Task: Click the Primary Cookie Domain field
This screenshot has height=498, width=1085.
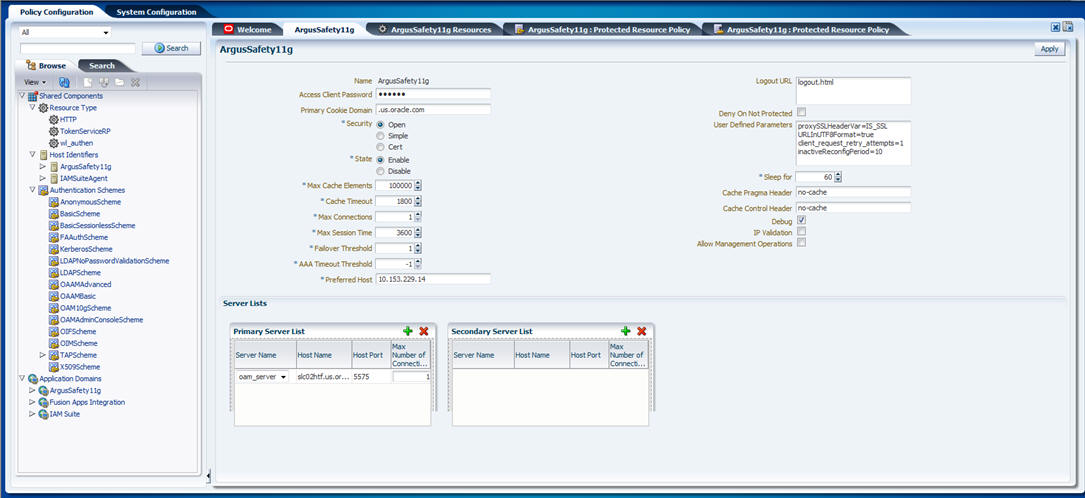Action: [433, 109]
